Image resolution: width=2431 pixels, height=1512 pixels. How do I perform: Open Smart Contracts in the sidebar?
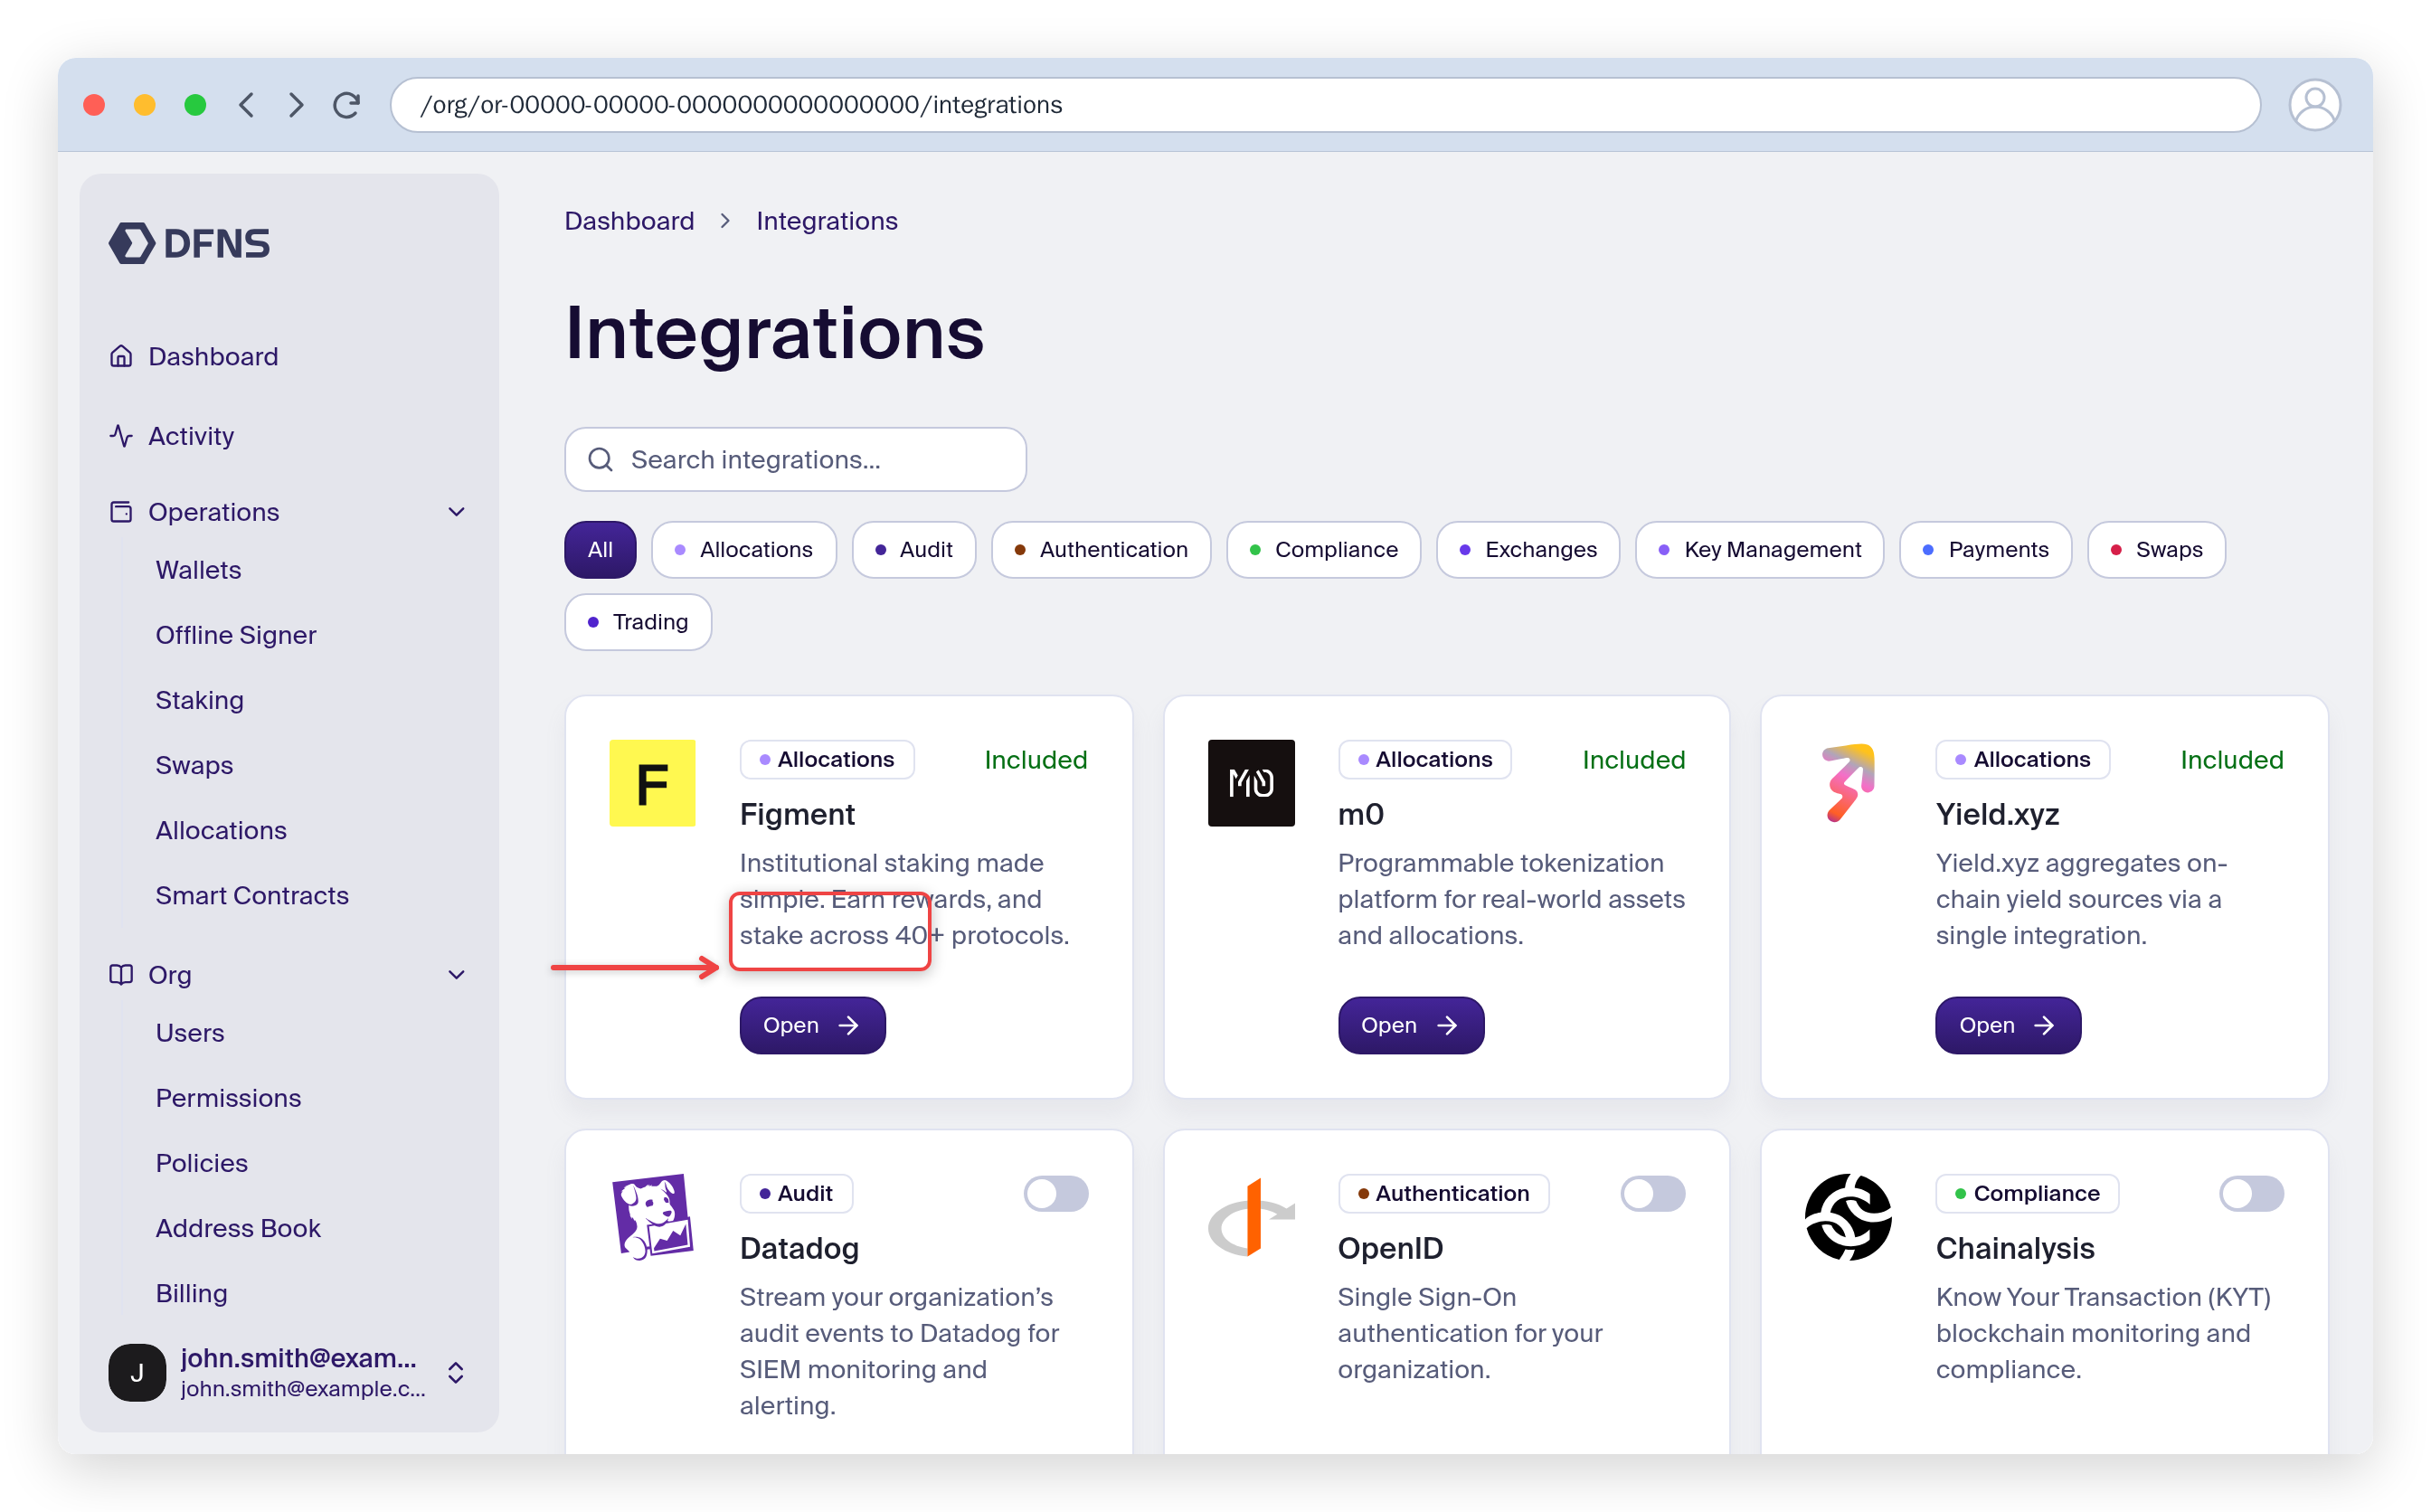[x=252, y=895]
